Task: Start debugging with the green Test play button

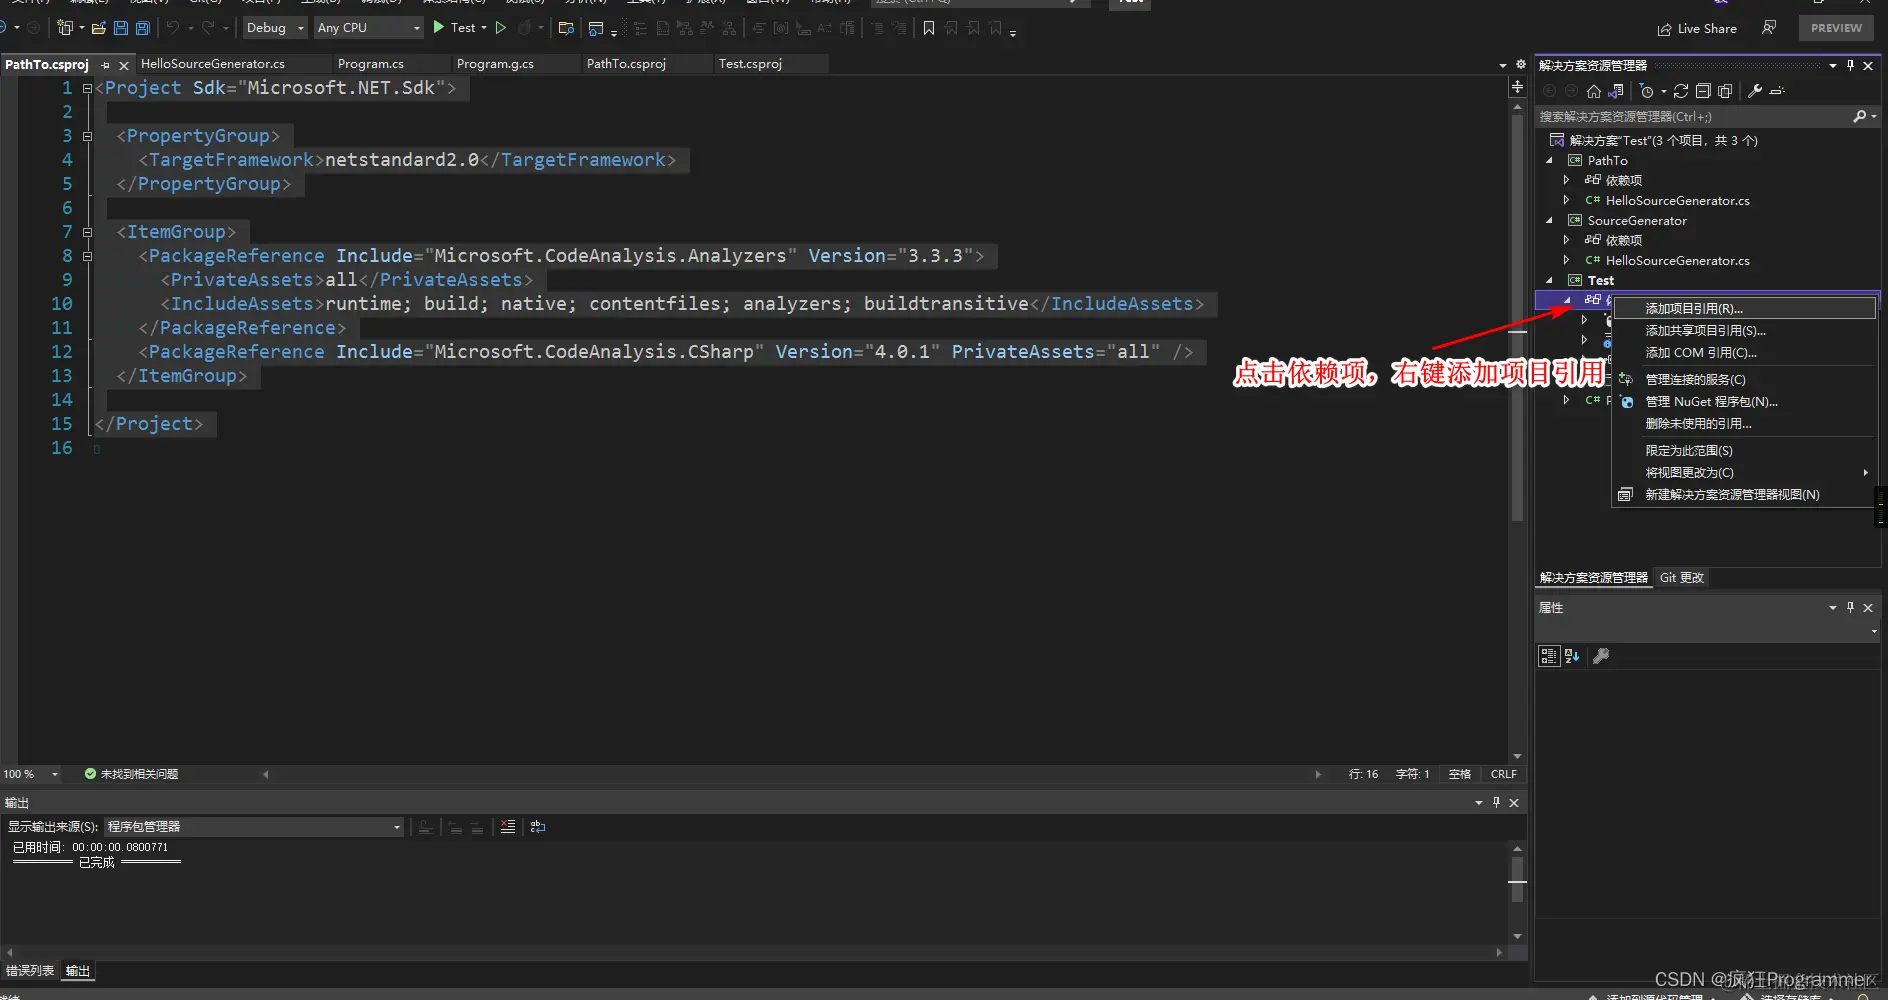Action: 455,28
